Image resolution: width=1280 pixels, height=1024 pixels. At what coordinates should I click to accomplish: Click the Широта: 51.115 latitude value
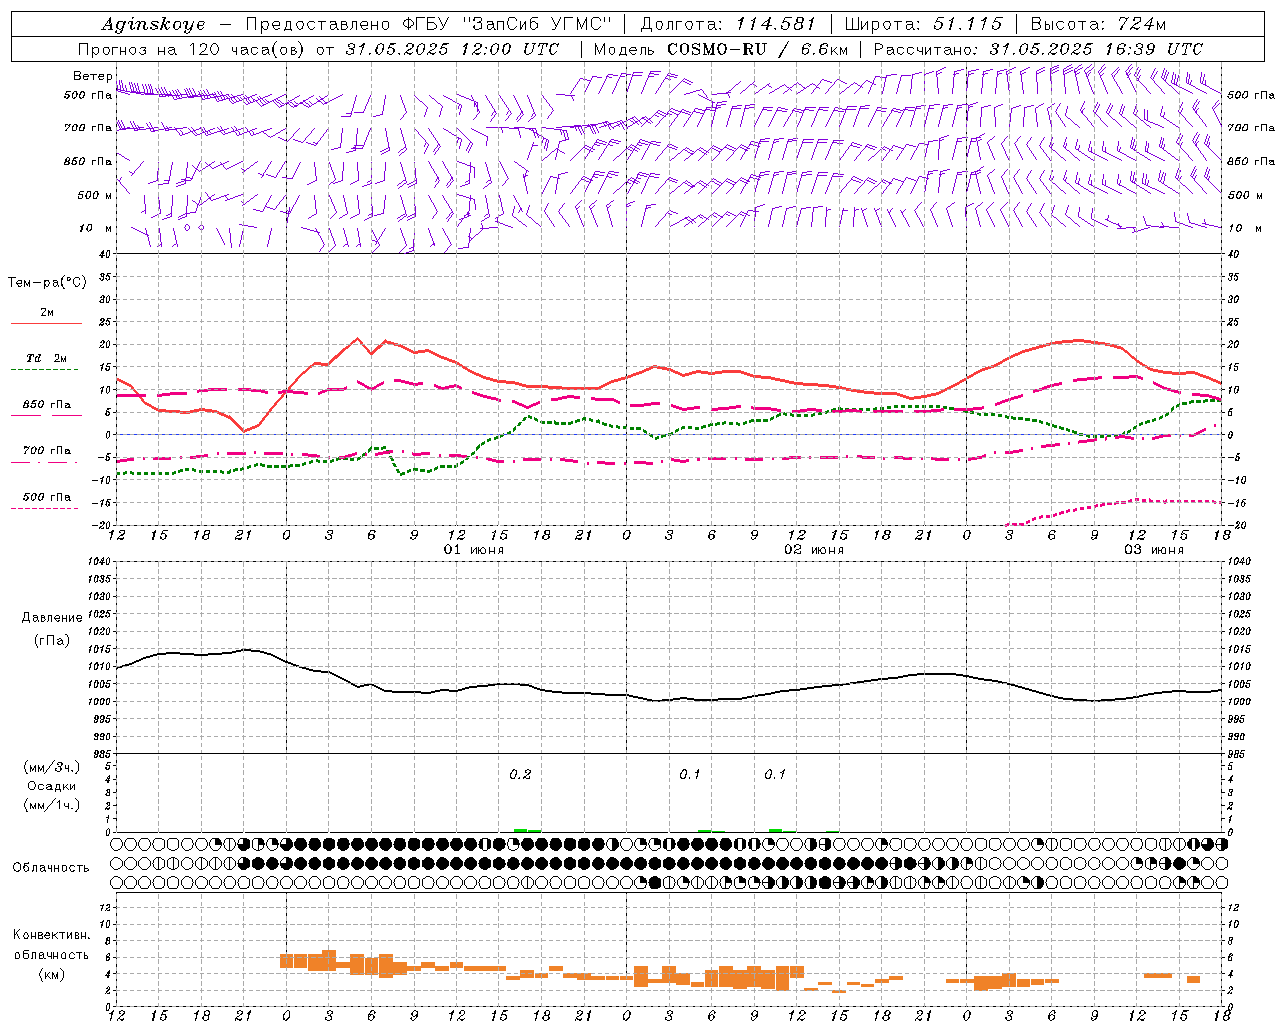[x=923, y=24]
